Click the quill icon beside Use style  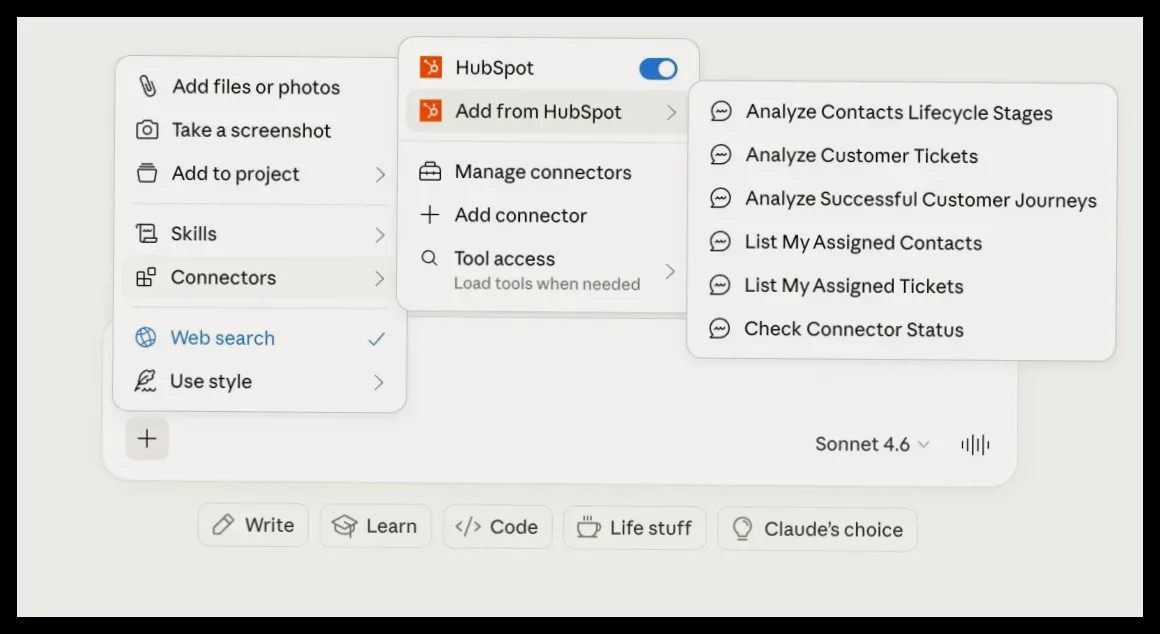(x=145, y=381)
